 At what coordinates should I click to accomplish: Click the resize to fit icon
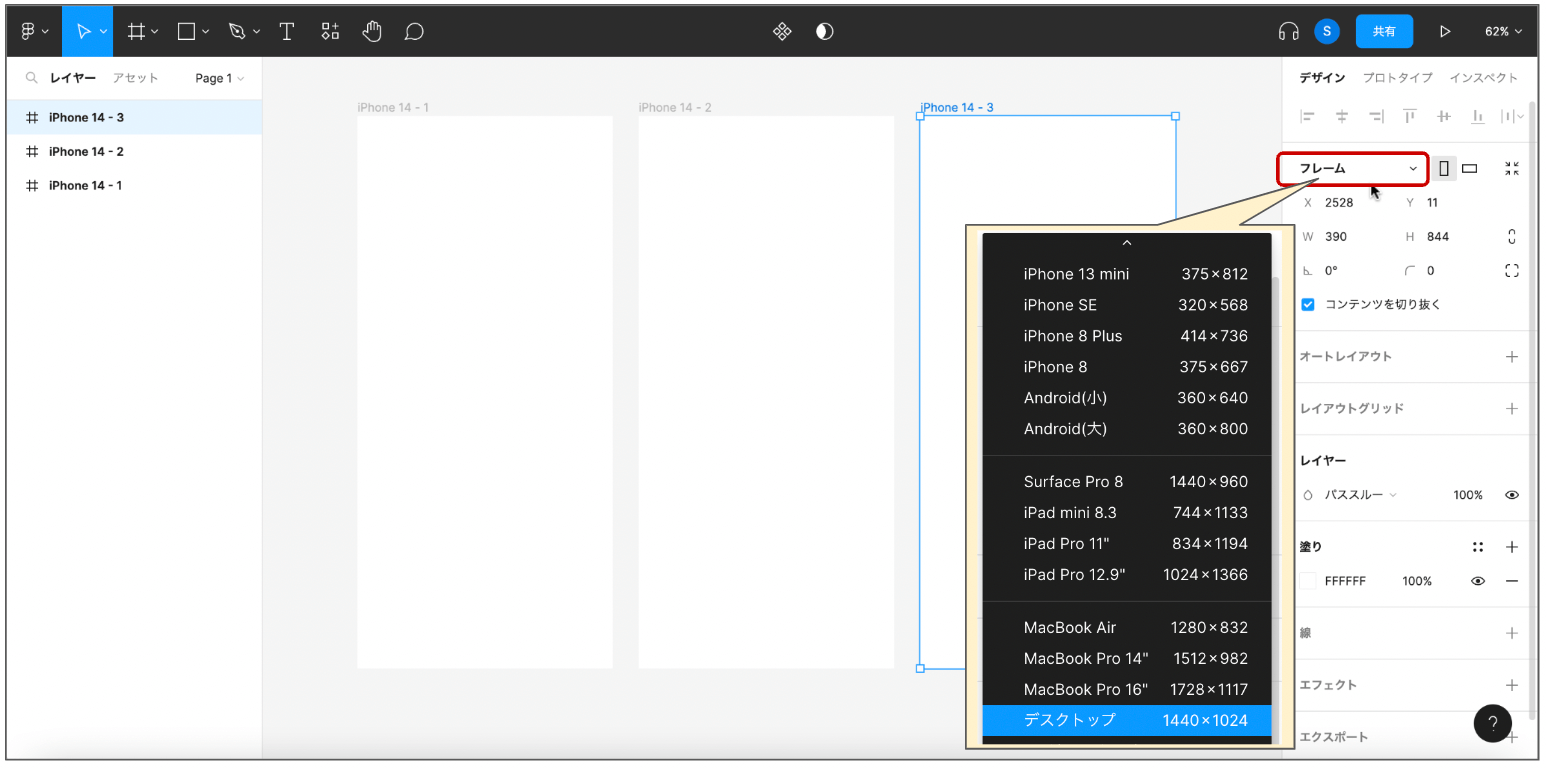pos(1512,168)
